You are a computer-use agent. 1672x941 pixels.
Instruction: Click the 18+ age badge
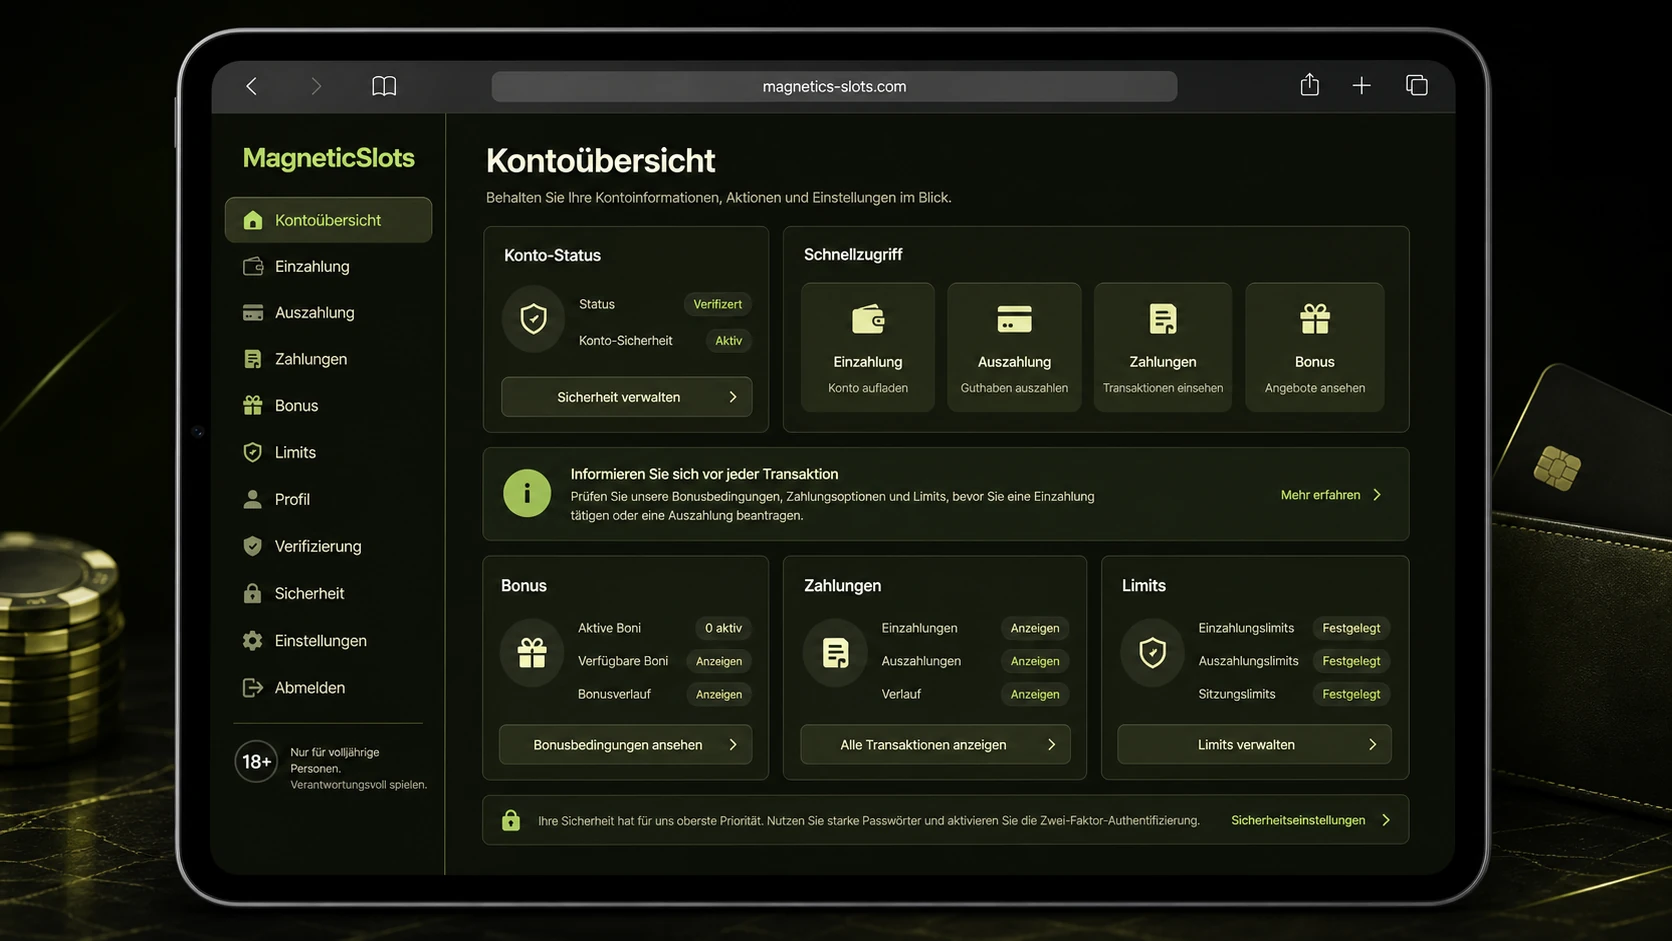tap(256, 762)
